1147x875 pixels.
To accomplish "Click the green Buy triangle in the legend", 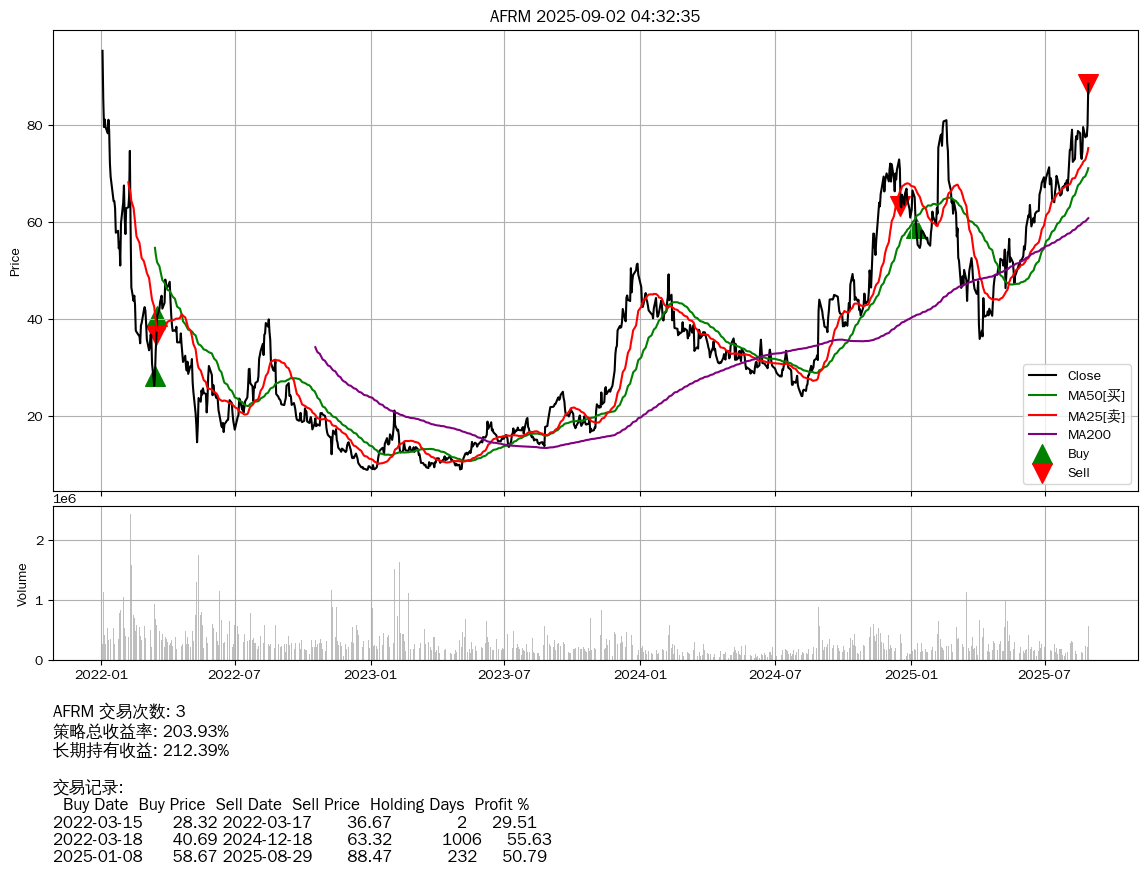I will pos(1042,454).
